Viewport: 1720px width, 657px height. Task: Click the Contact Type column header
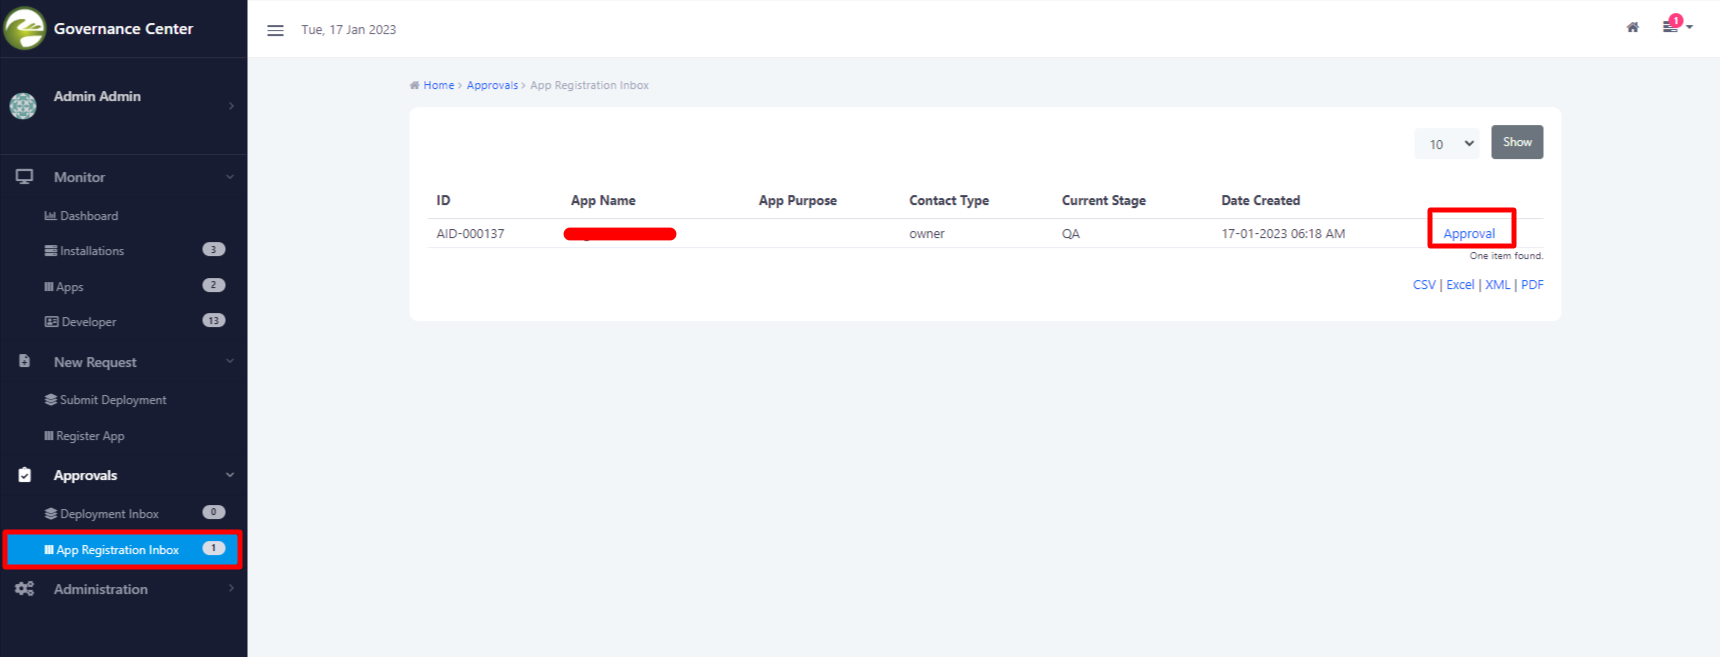pos(949,200)
